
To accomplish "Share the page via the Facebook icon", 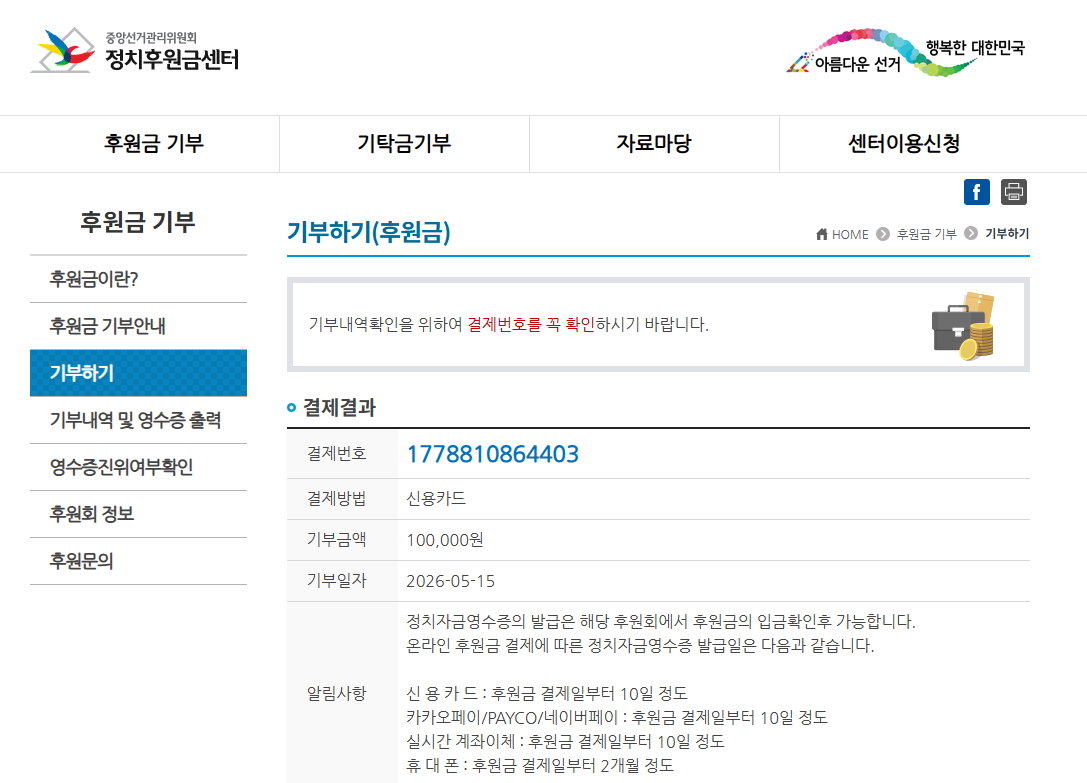I will pyautogui.click(x=976, y=192).
